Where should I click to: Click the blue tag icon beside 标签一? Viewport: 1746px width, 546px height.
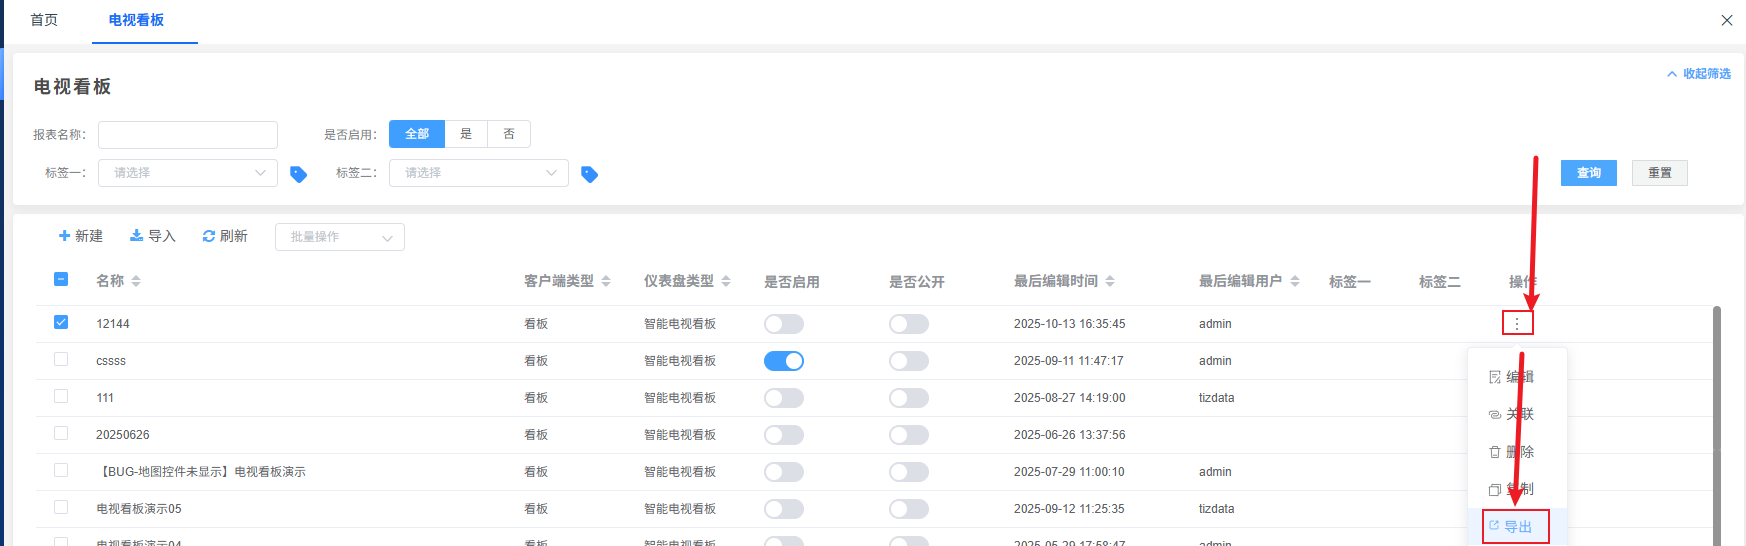298,174
